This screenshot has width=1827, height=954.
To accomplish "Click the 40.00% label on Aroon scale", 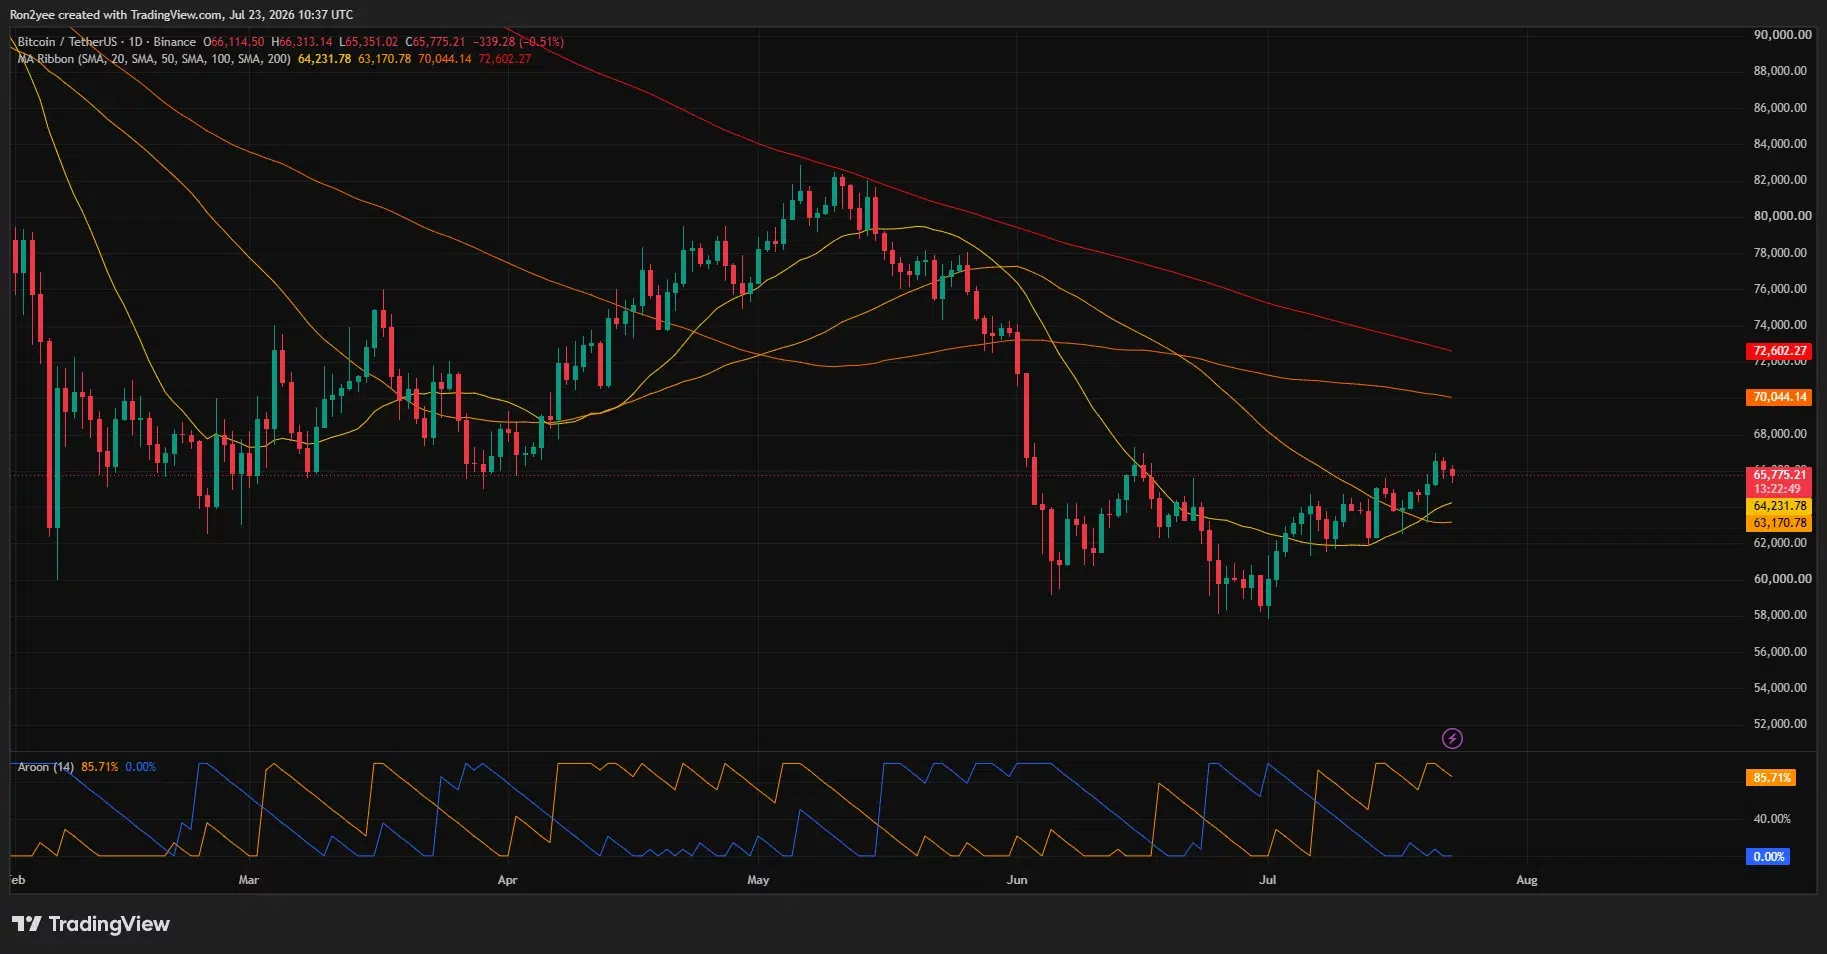I will tap(1772, 819).
